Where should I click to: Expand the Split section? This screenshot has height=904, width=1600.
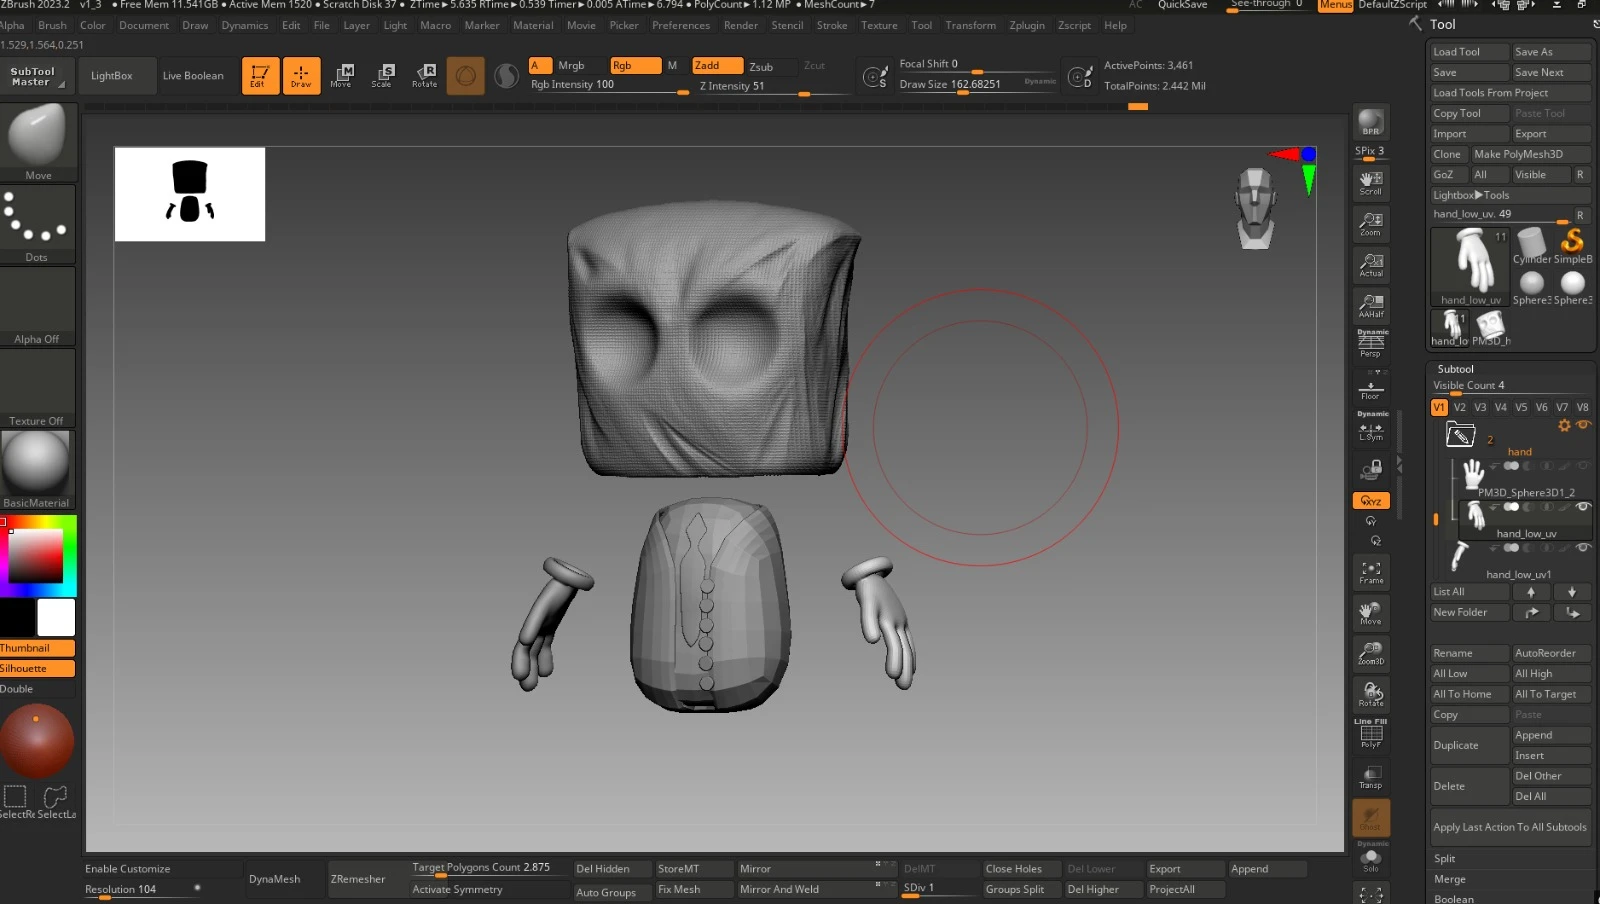[1444, 859]
